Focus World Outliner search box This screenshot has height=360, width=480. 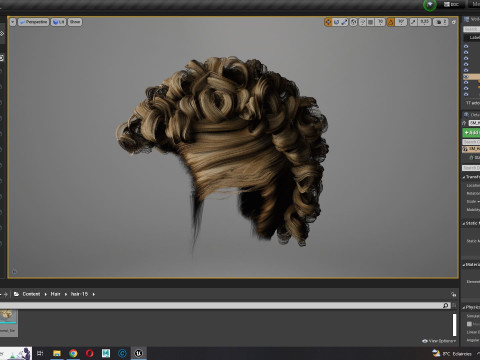pos(472,29)
